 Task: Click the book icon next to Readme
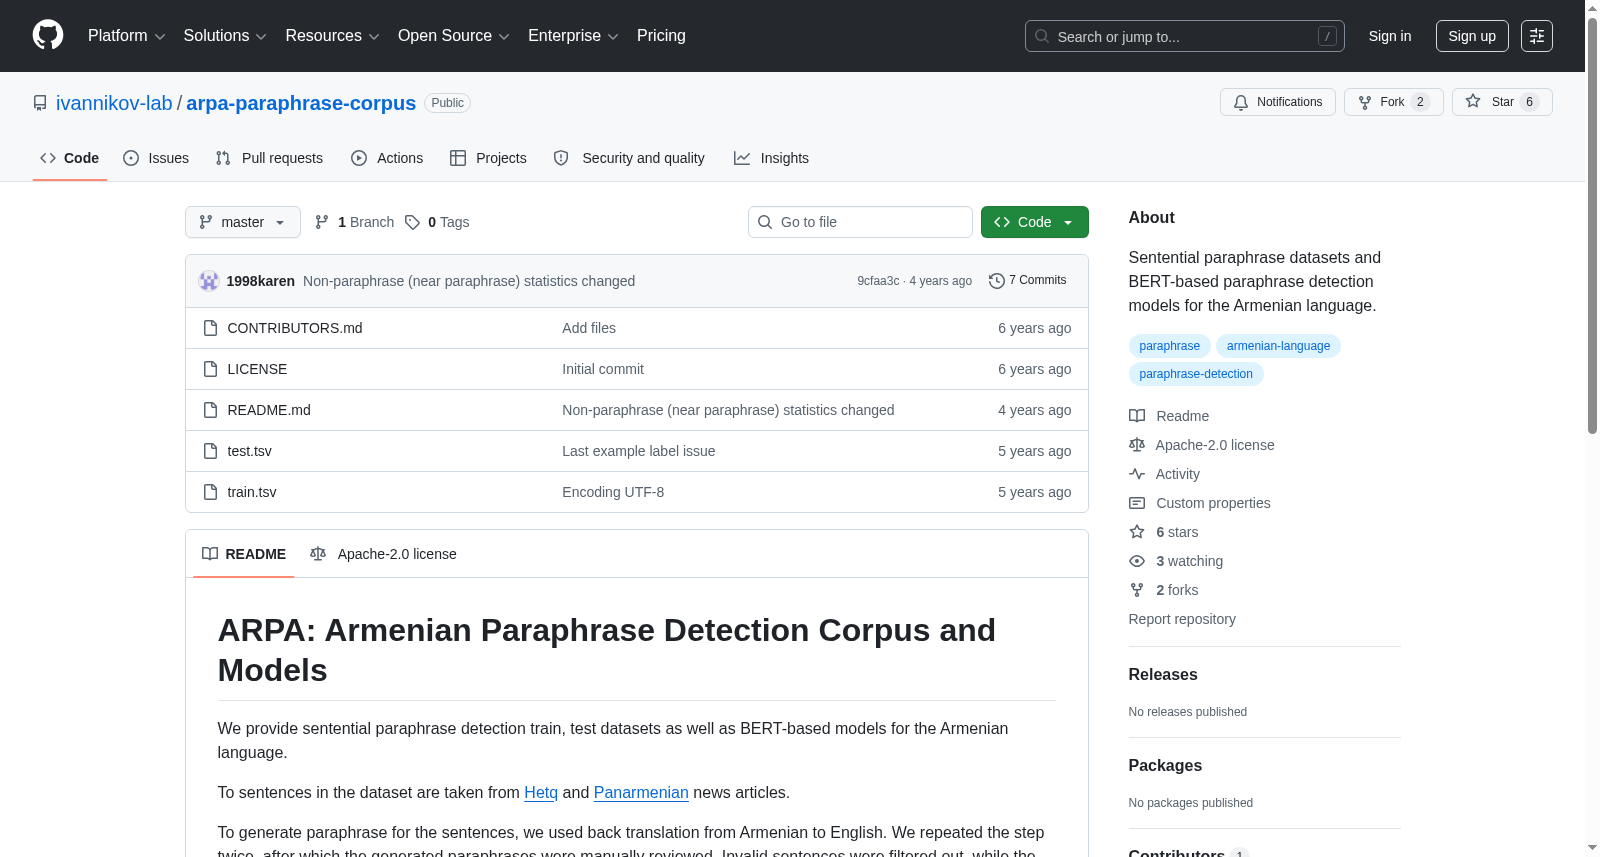[1137, 416]
